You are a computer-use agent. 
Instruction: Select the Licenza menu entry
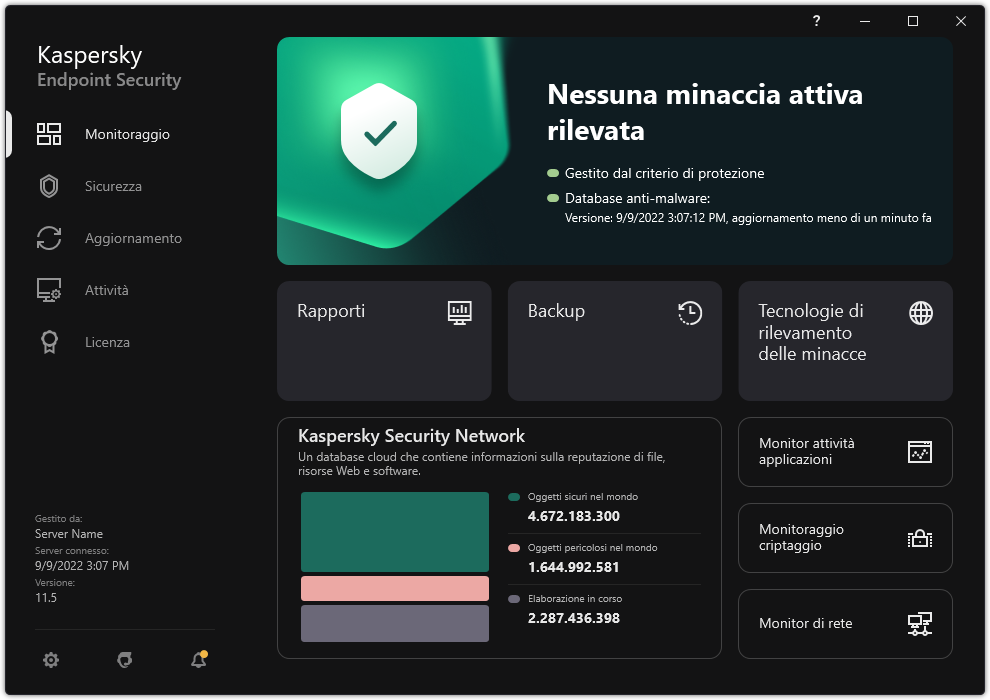tap(105, 342)
